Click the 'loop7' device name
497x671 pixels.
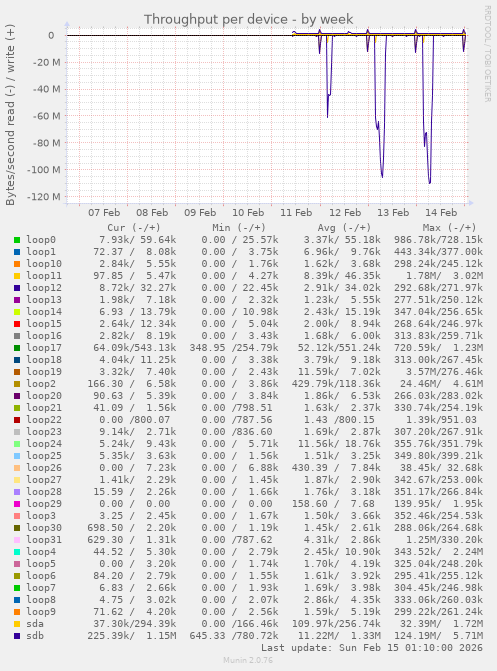pos(41,588)
